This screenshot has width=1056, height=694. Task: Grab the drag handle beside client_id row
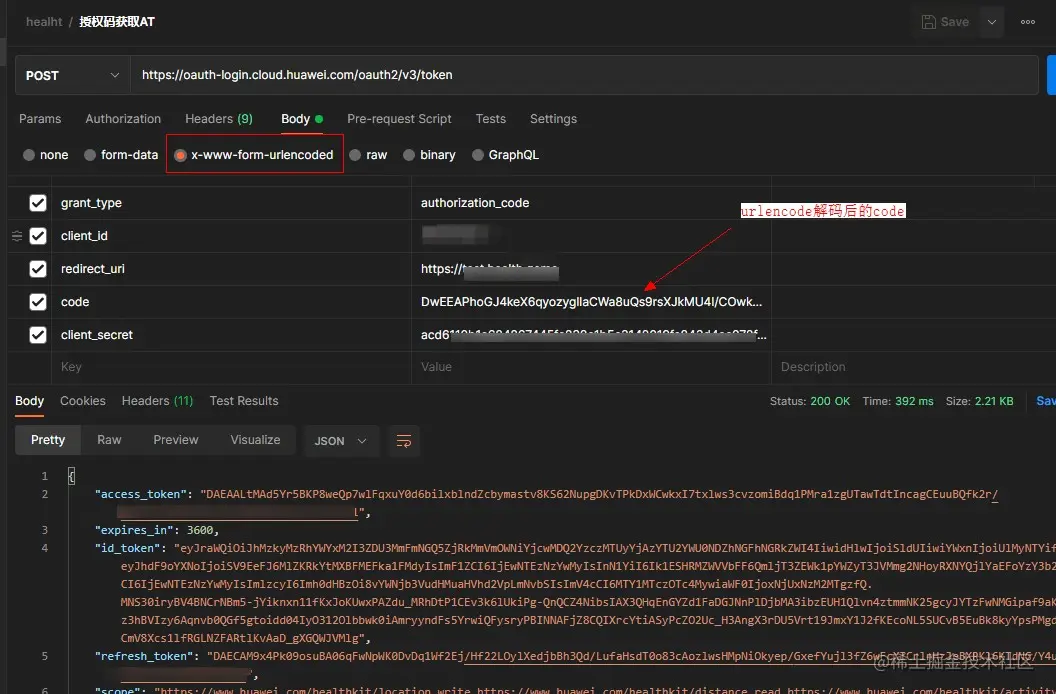(x=17, y=236)
